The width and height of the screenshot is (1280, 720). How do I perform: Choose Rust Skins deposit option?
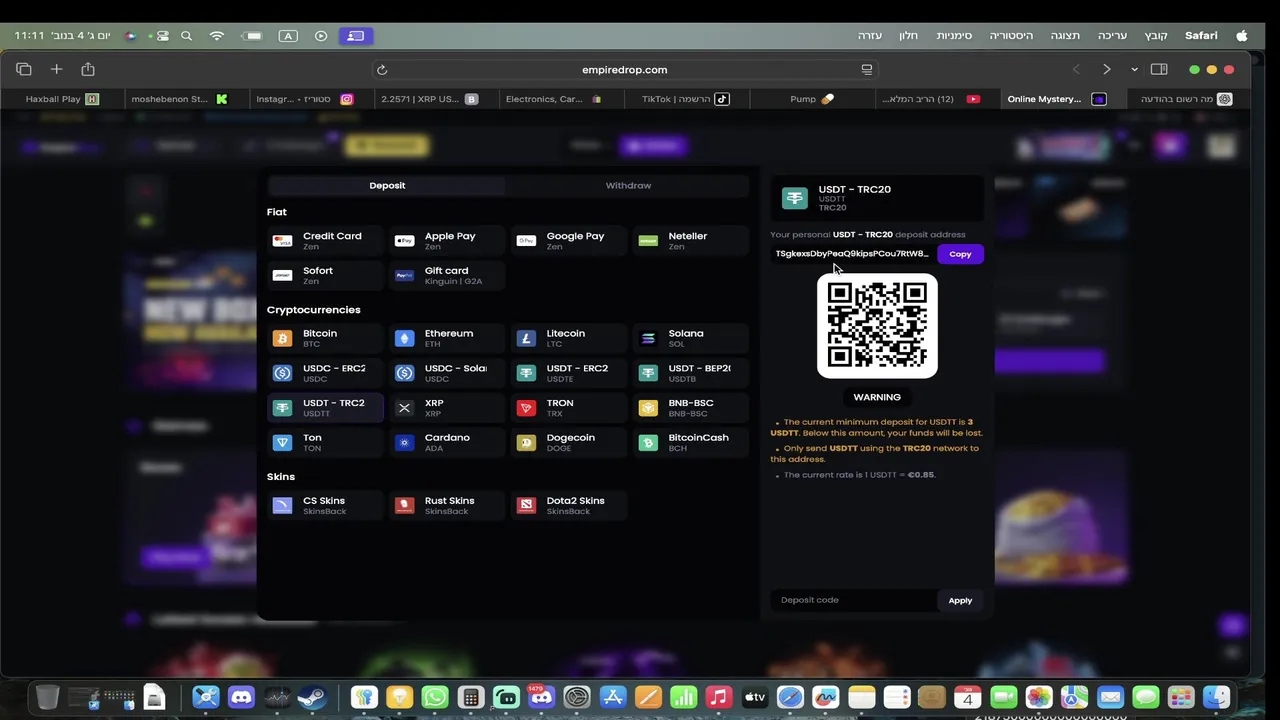tap(447, 505)
